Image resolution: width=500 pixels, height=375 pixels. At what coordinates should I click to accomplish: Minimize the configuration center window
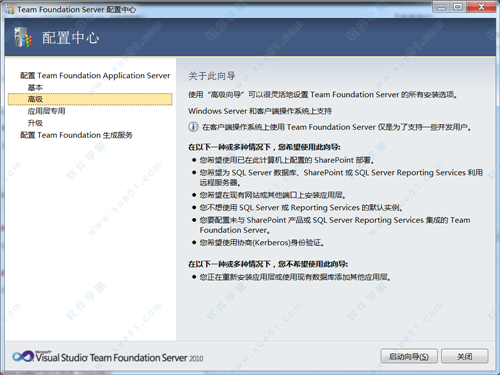(x=441, y=7)
